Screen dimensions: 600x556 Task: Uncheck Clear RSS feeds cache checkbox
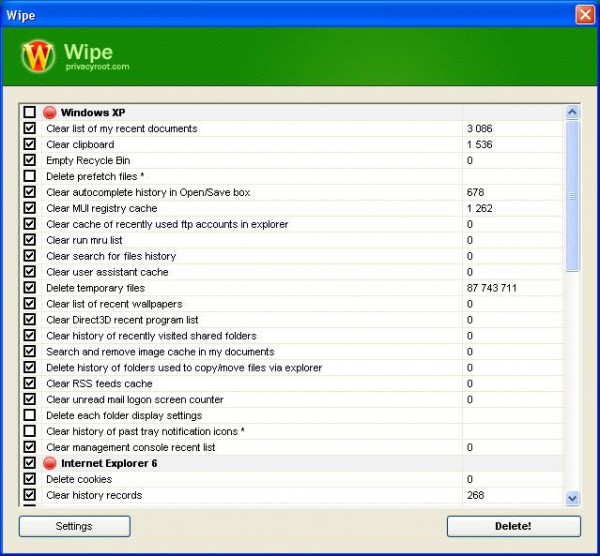click(29, 383)
